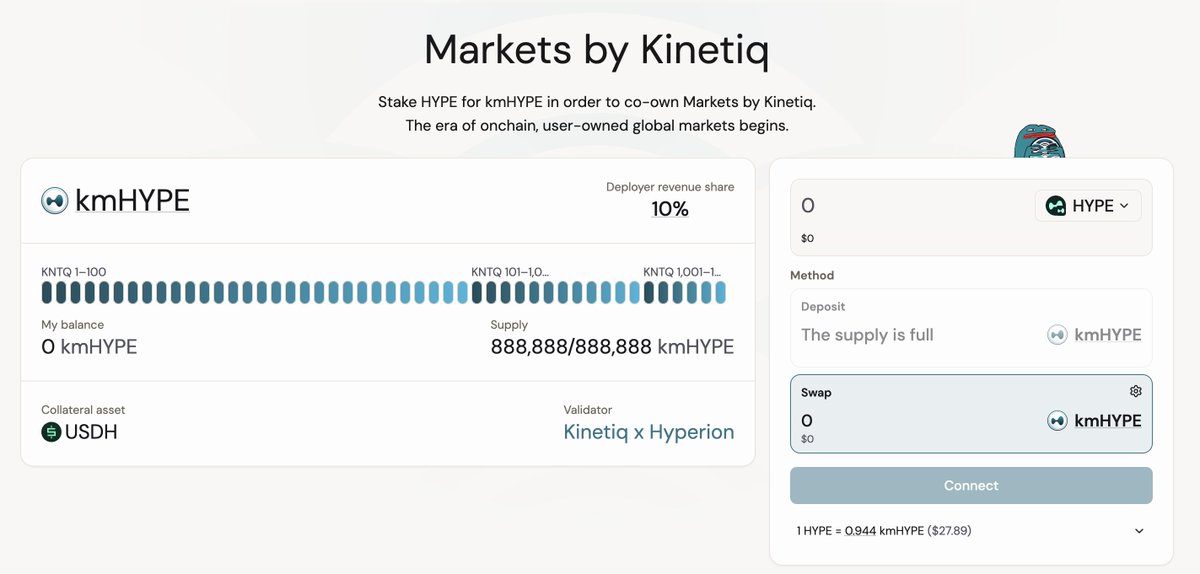The image size is (1200, 574).
Task: Click the 10% deployer revenue share
Action: click(670, 209)
